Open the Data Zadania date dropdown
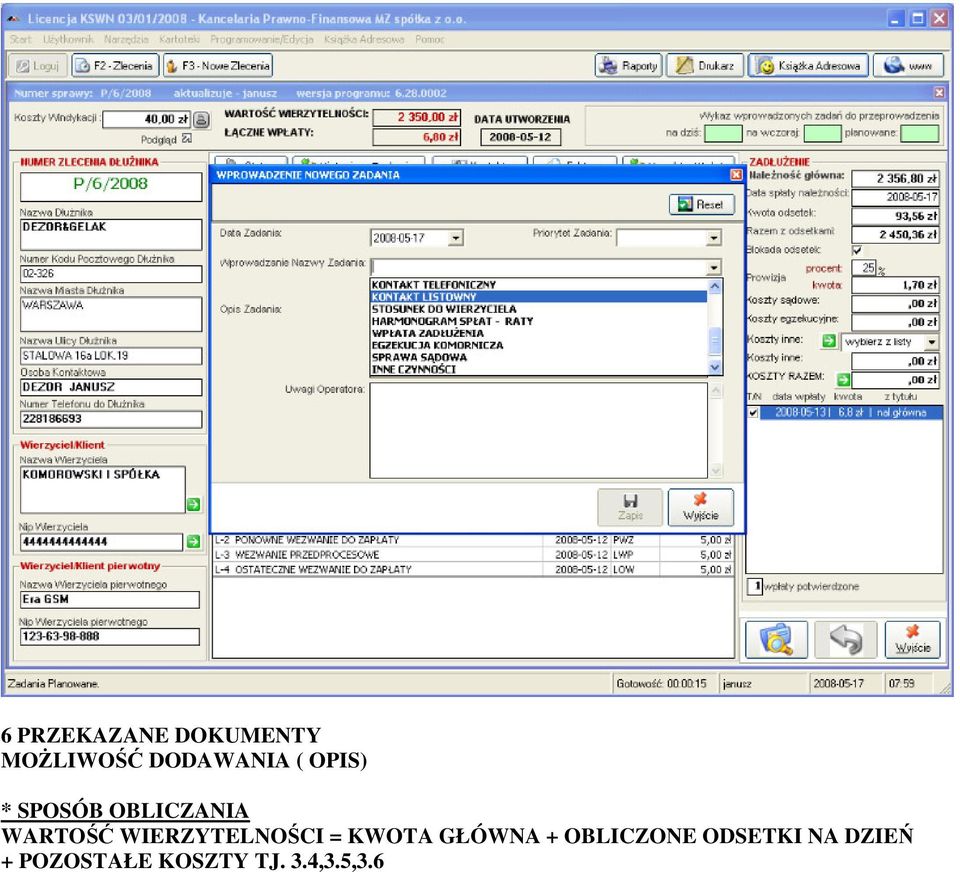 [456, 238]
